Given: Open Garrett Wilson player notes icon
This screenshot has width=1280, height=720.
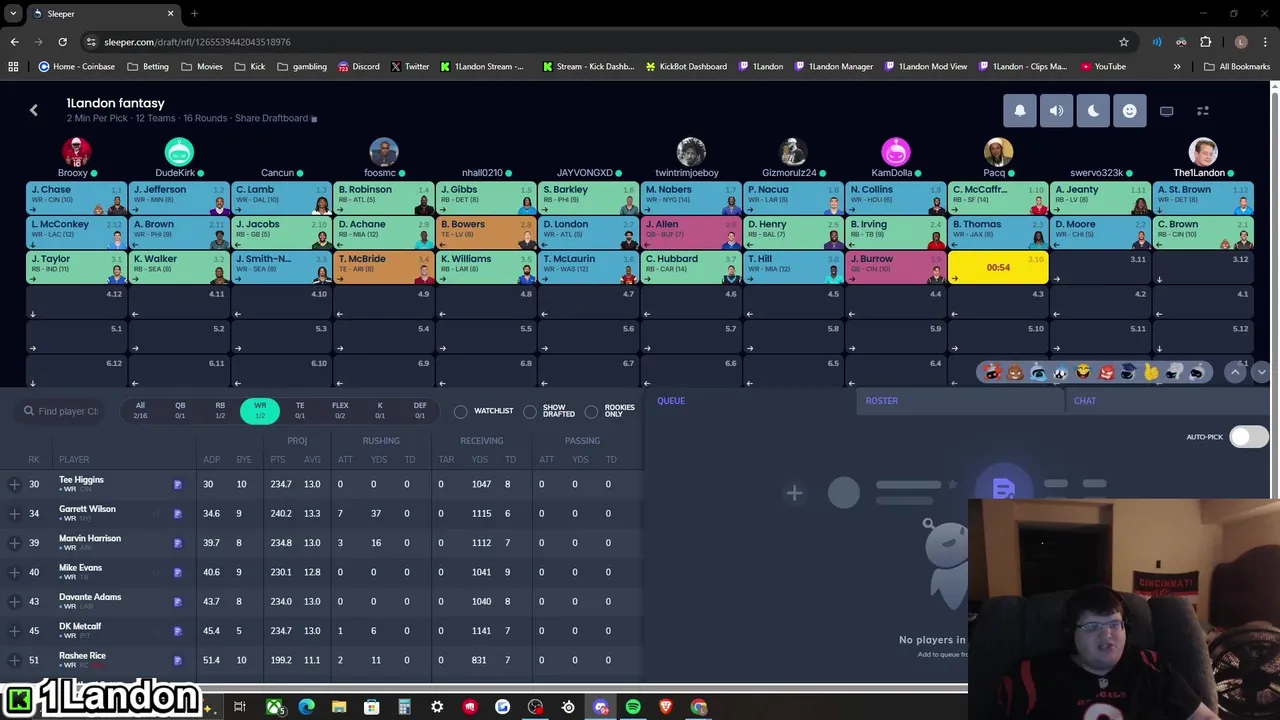Looking at the screenshot, I should tap(178, 514).
